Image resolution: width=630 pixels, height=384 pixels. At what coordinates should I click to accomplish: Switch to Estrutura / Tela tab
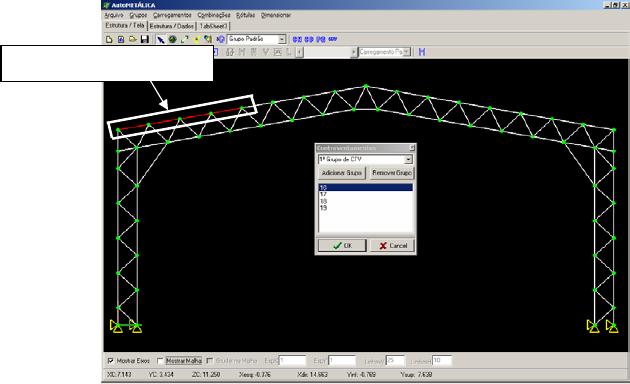125,25
